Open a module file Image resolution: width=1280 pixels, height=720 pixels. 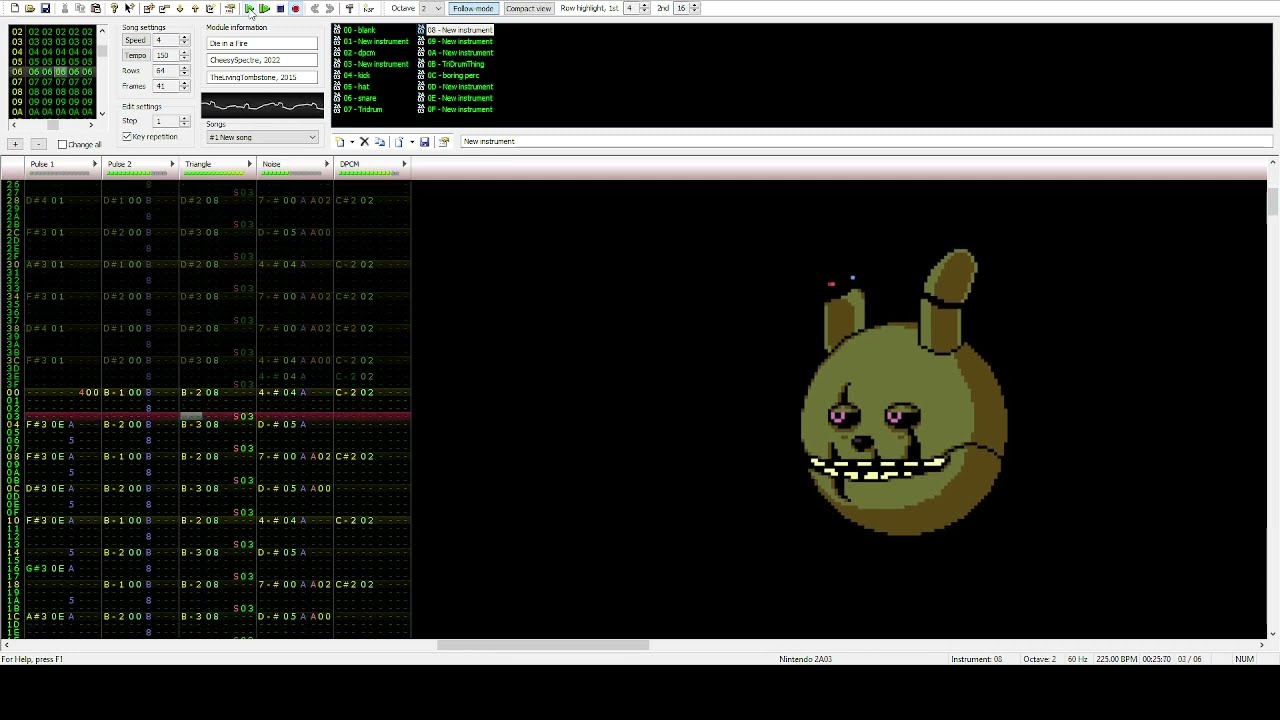click(30, 8)
